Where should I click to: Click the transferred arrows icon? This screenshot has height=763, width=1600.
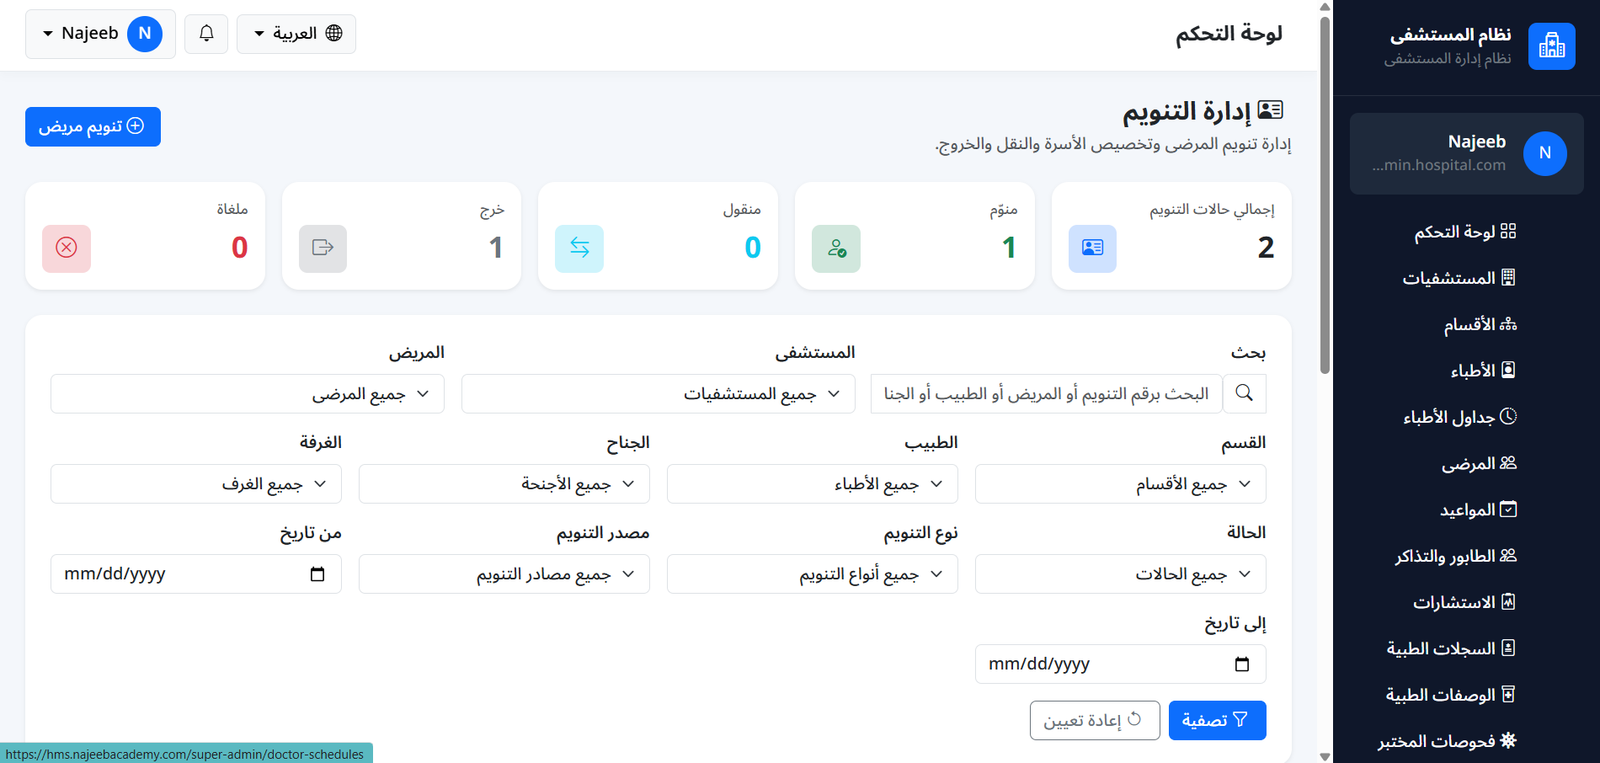pos(580,248)
